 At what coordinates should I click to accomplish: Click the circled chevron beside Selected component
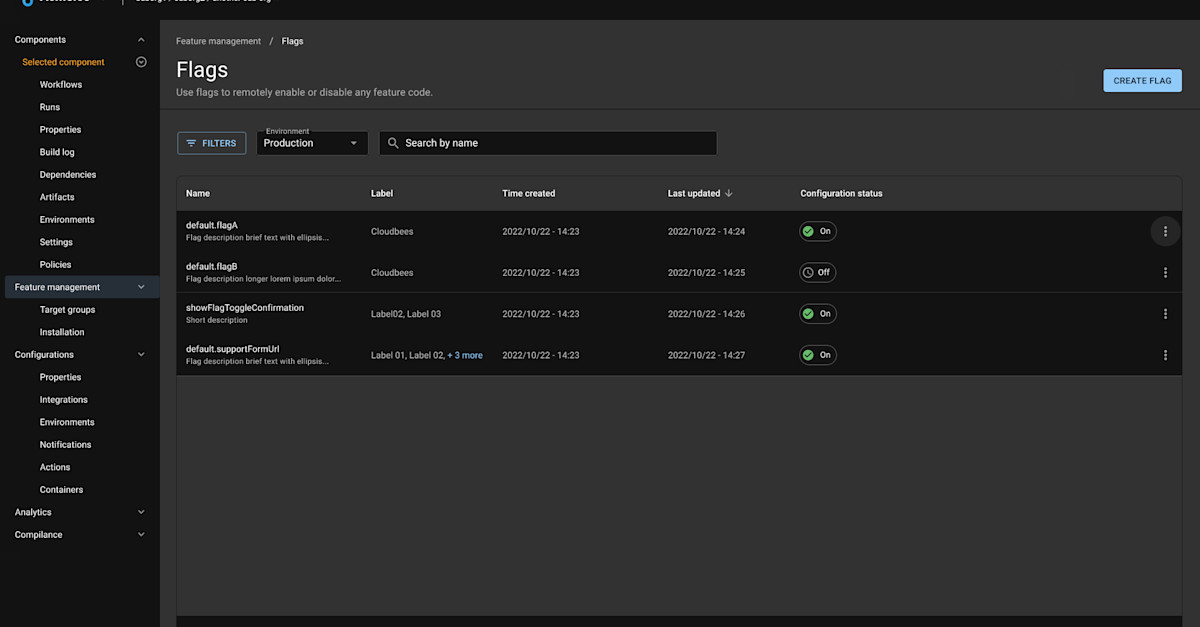pyautogui.click(x=141, y=62)
